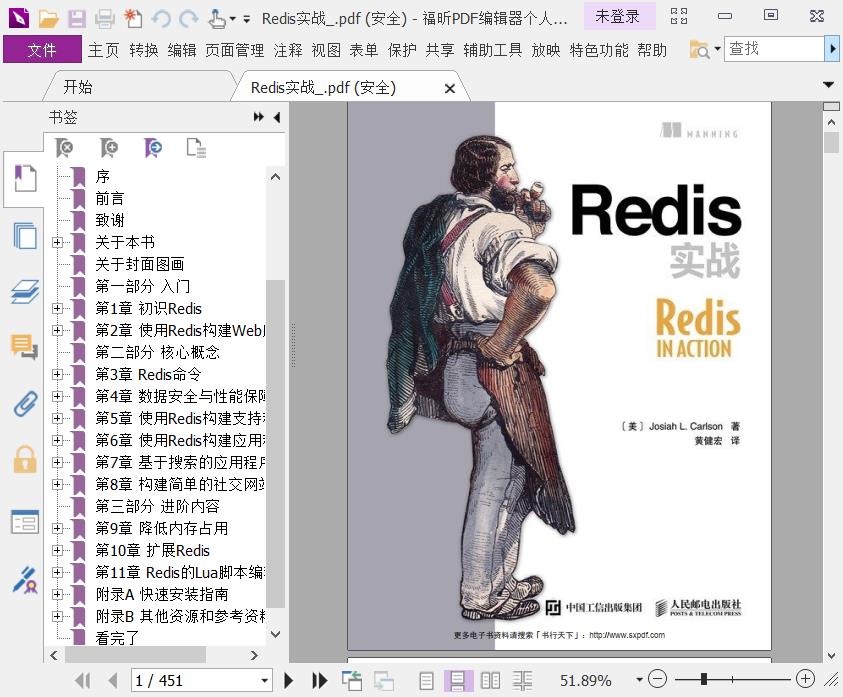Click the advanced search folder icon
This screenshot has height=697, width=843.
click(699, 49)
